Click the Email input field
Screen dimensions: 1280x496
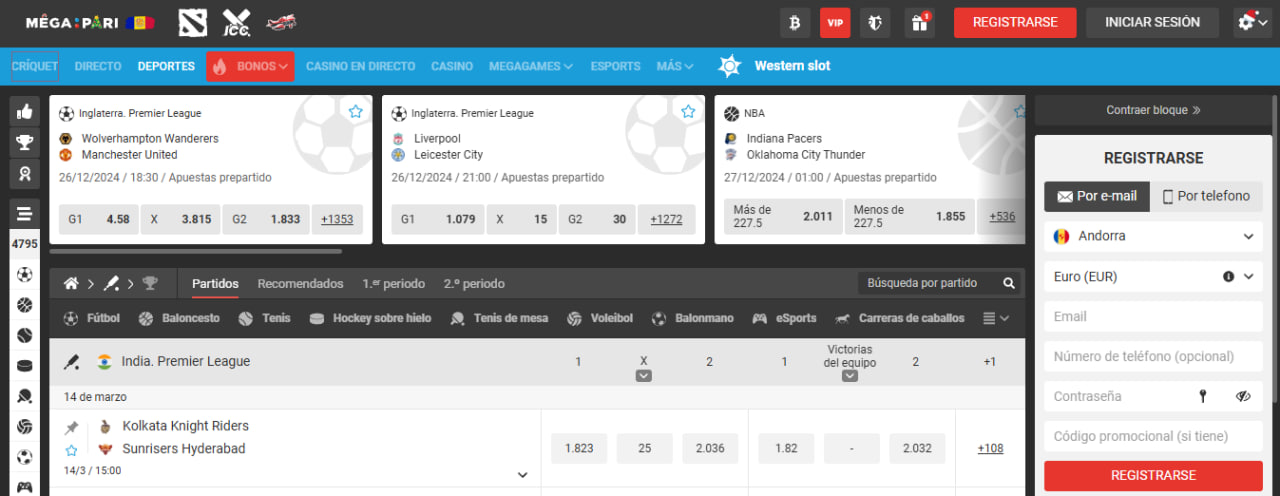1153,316
